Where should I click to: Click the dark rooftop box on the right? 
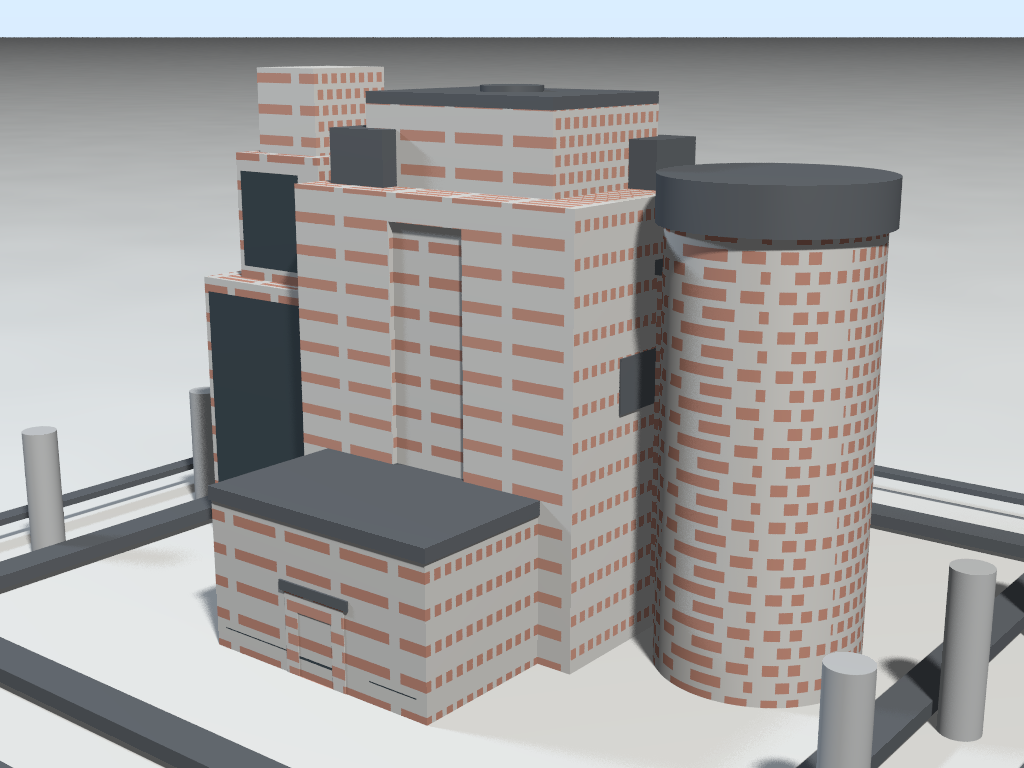660,158
